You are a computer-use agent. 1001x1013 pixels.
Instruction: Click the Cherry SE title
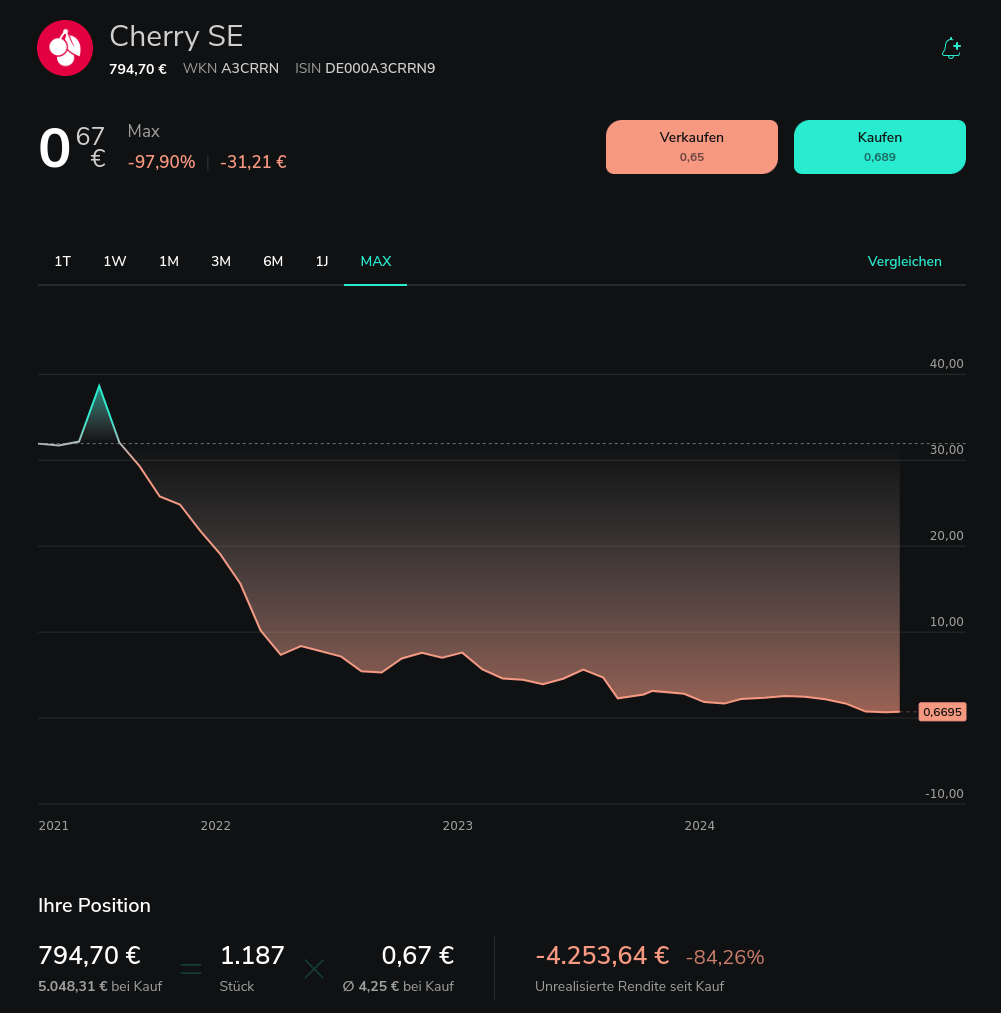[x=176, y=36]
